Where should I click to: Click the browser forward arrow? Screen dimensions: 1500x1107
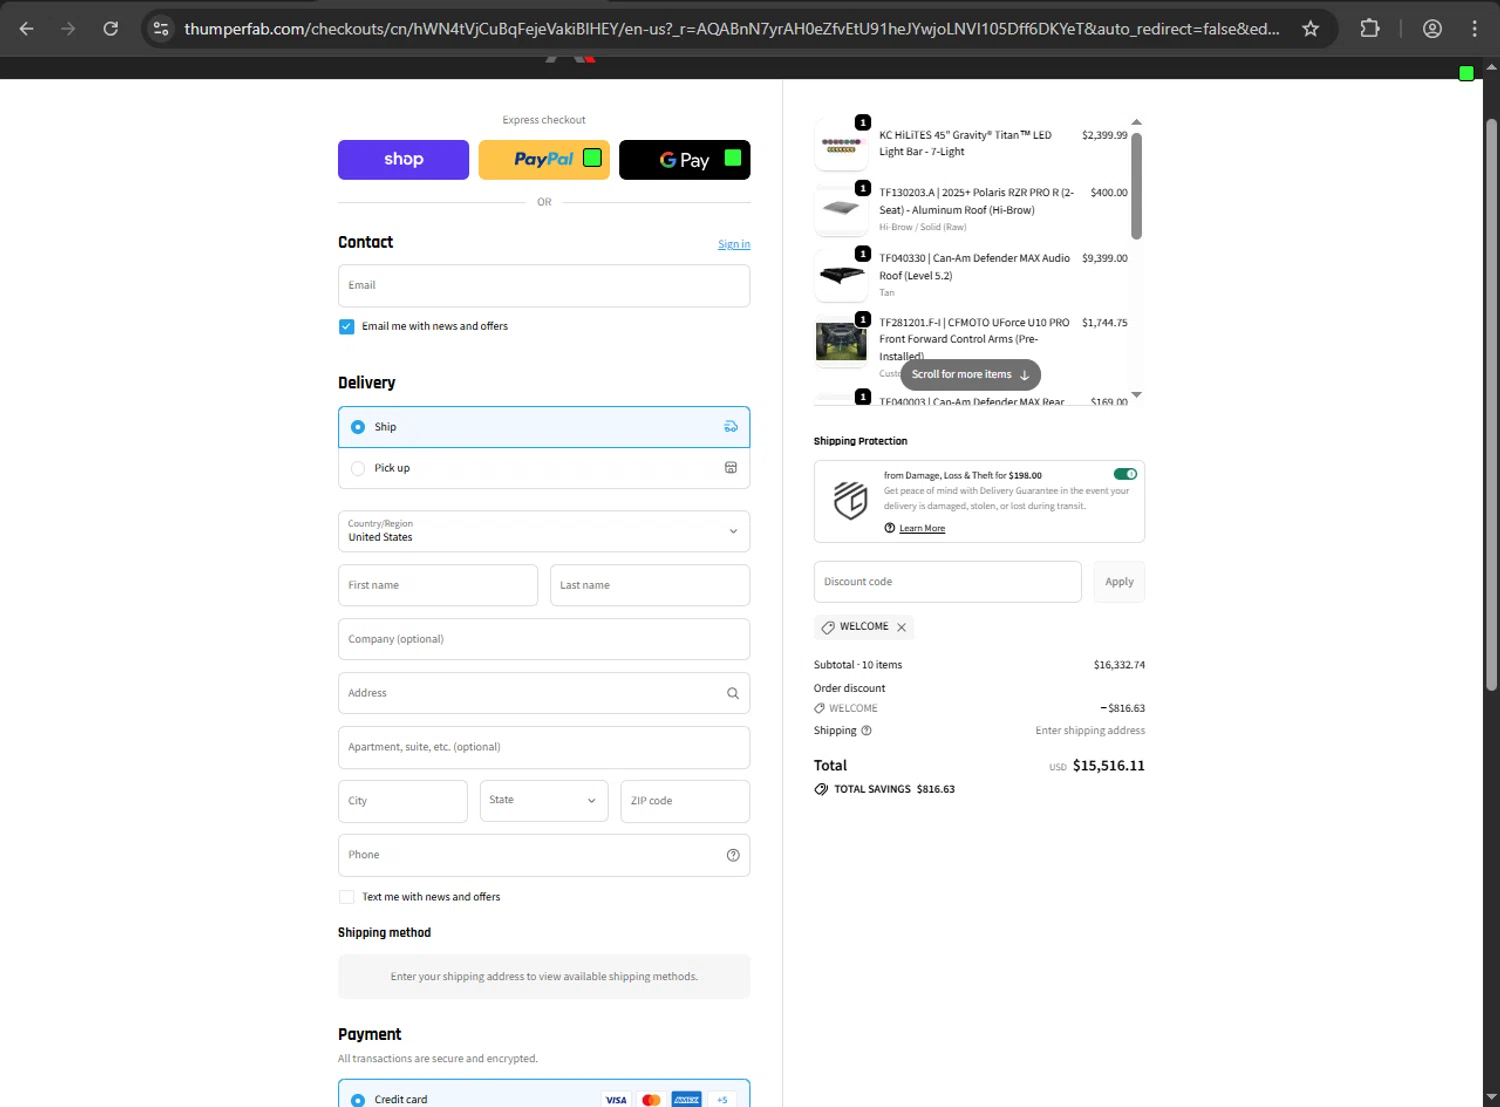click(x=68, y=29)
